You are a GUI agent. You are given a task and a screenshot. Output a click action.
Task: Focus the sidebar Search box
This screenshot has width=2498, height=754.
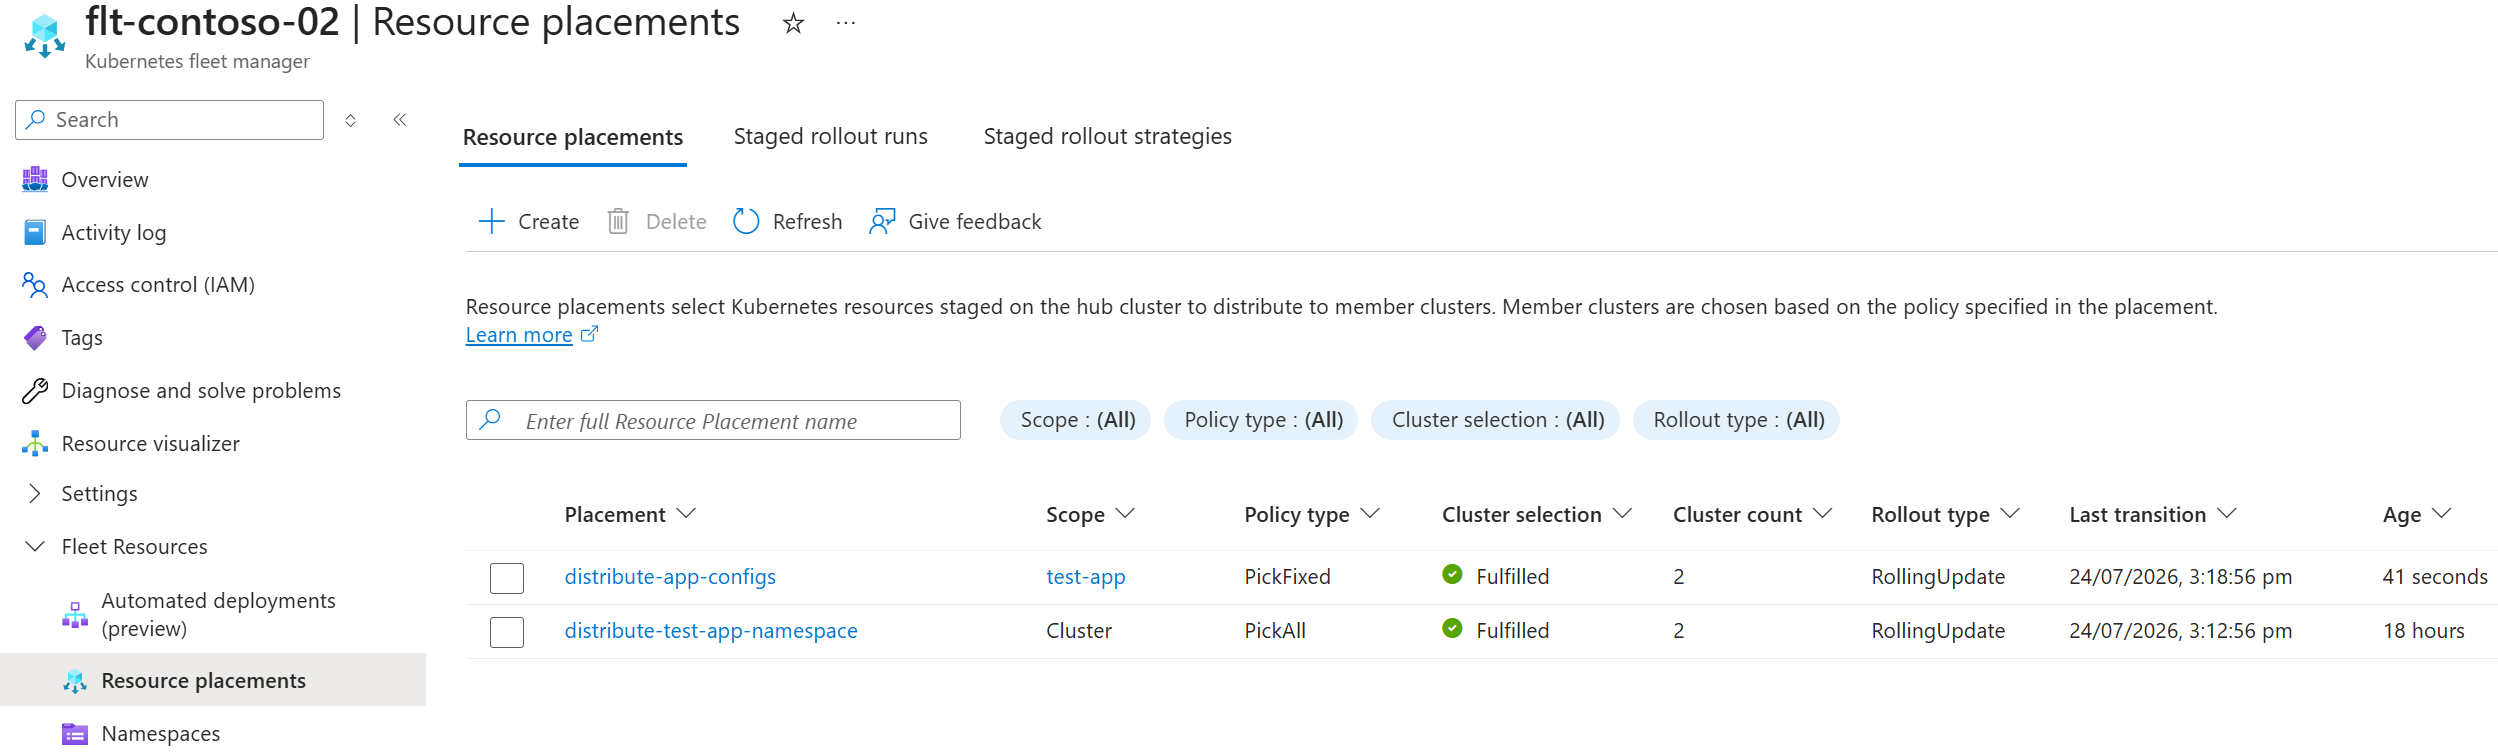[170, 120]
